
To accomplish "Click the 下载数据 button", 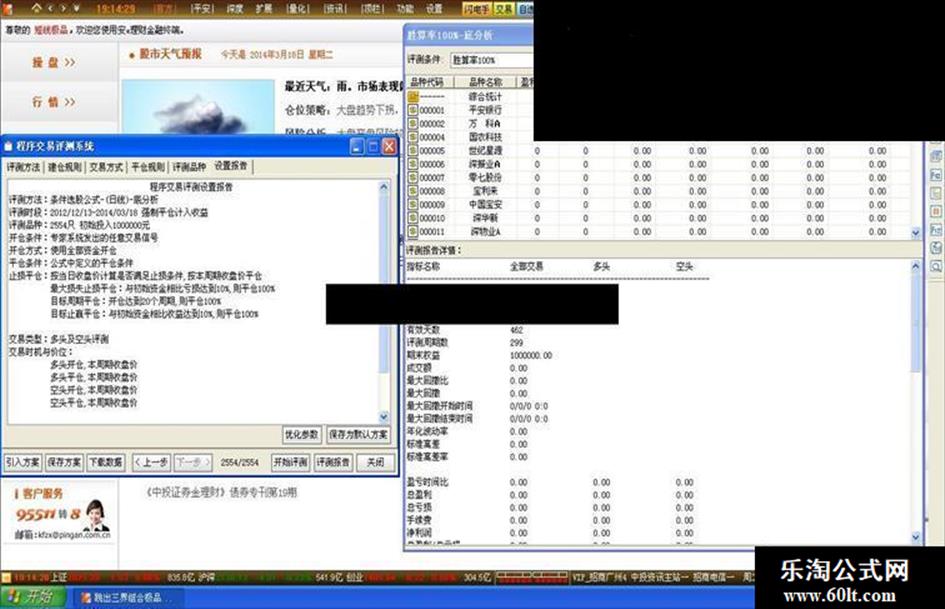I will [106, 462].
